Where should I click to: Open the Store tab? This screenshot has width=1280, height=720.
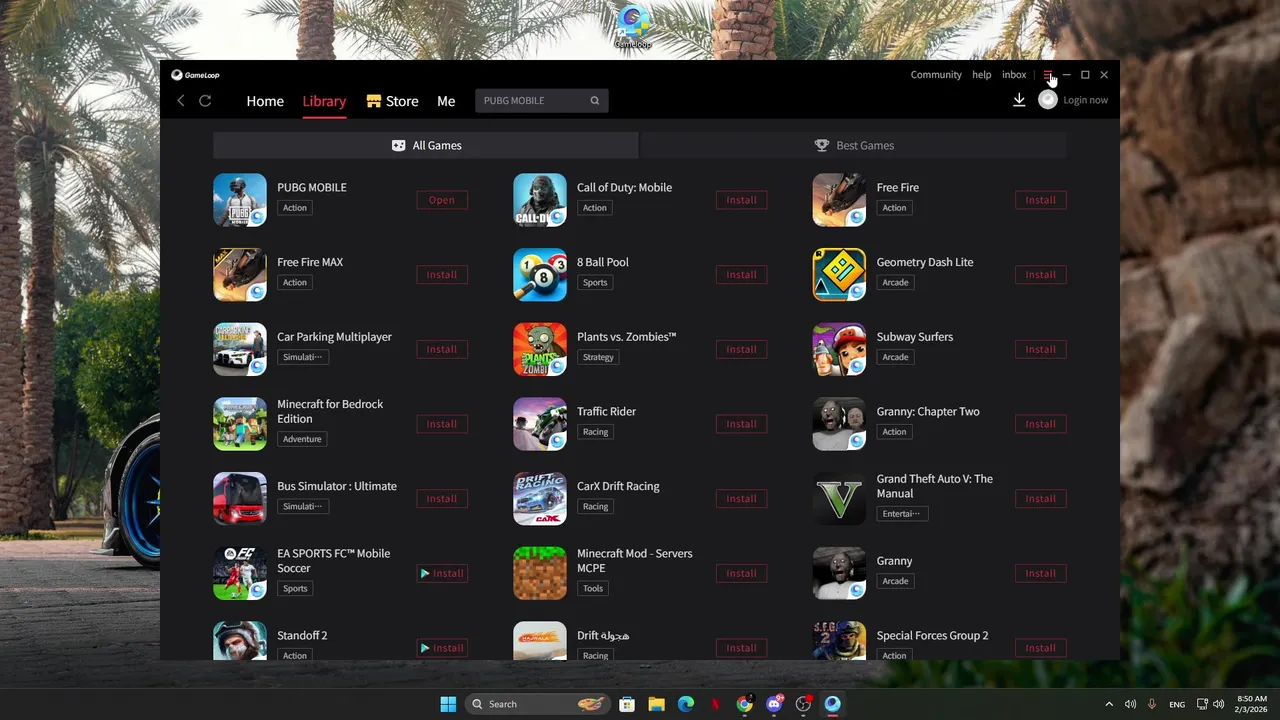click(x=392, y=101)
